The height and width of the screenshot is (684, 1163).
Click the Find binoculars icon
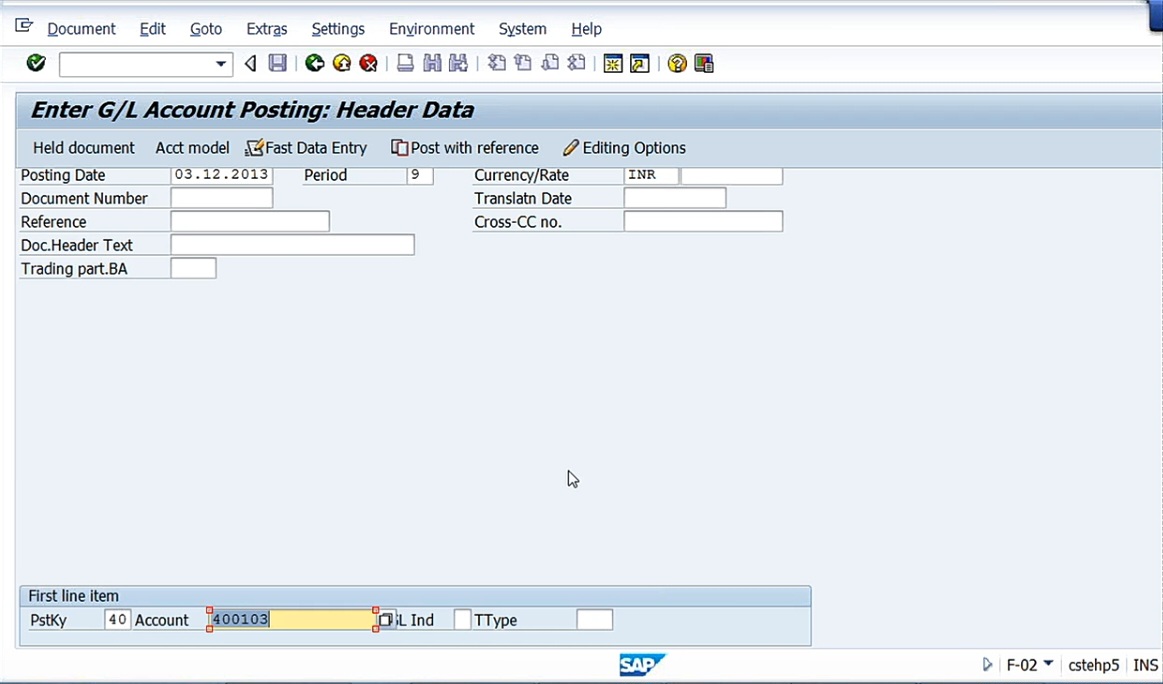click(x=432, y=63)
